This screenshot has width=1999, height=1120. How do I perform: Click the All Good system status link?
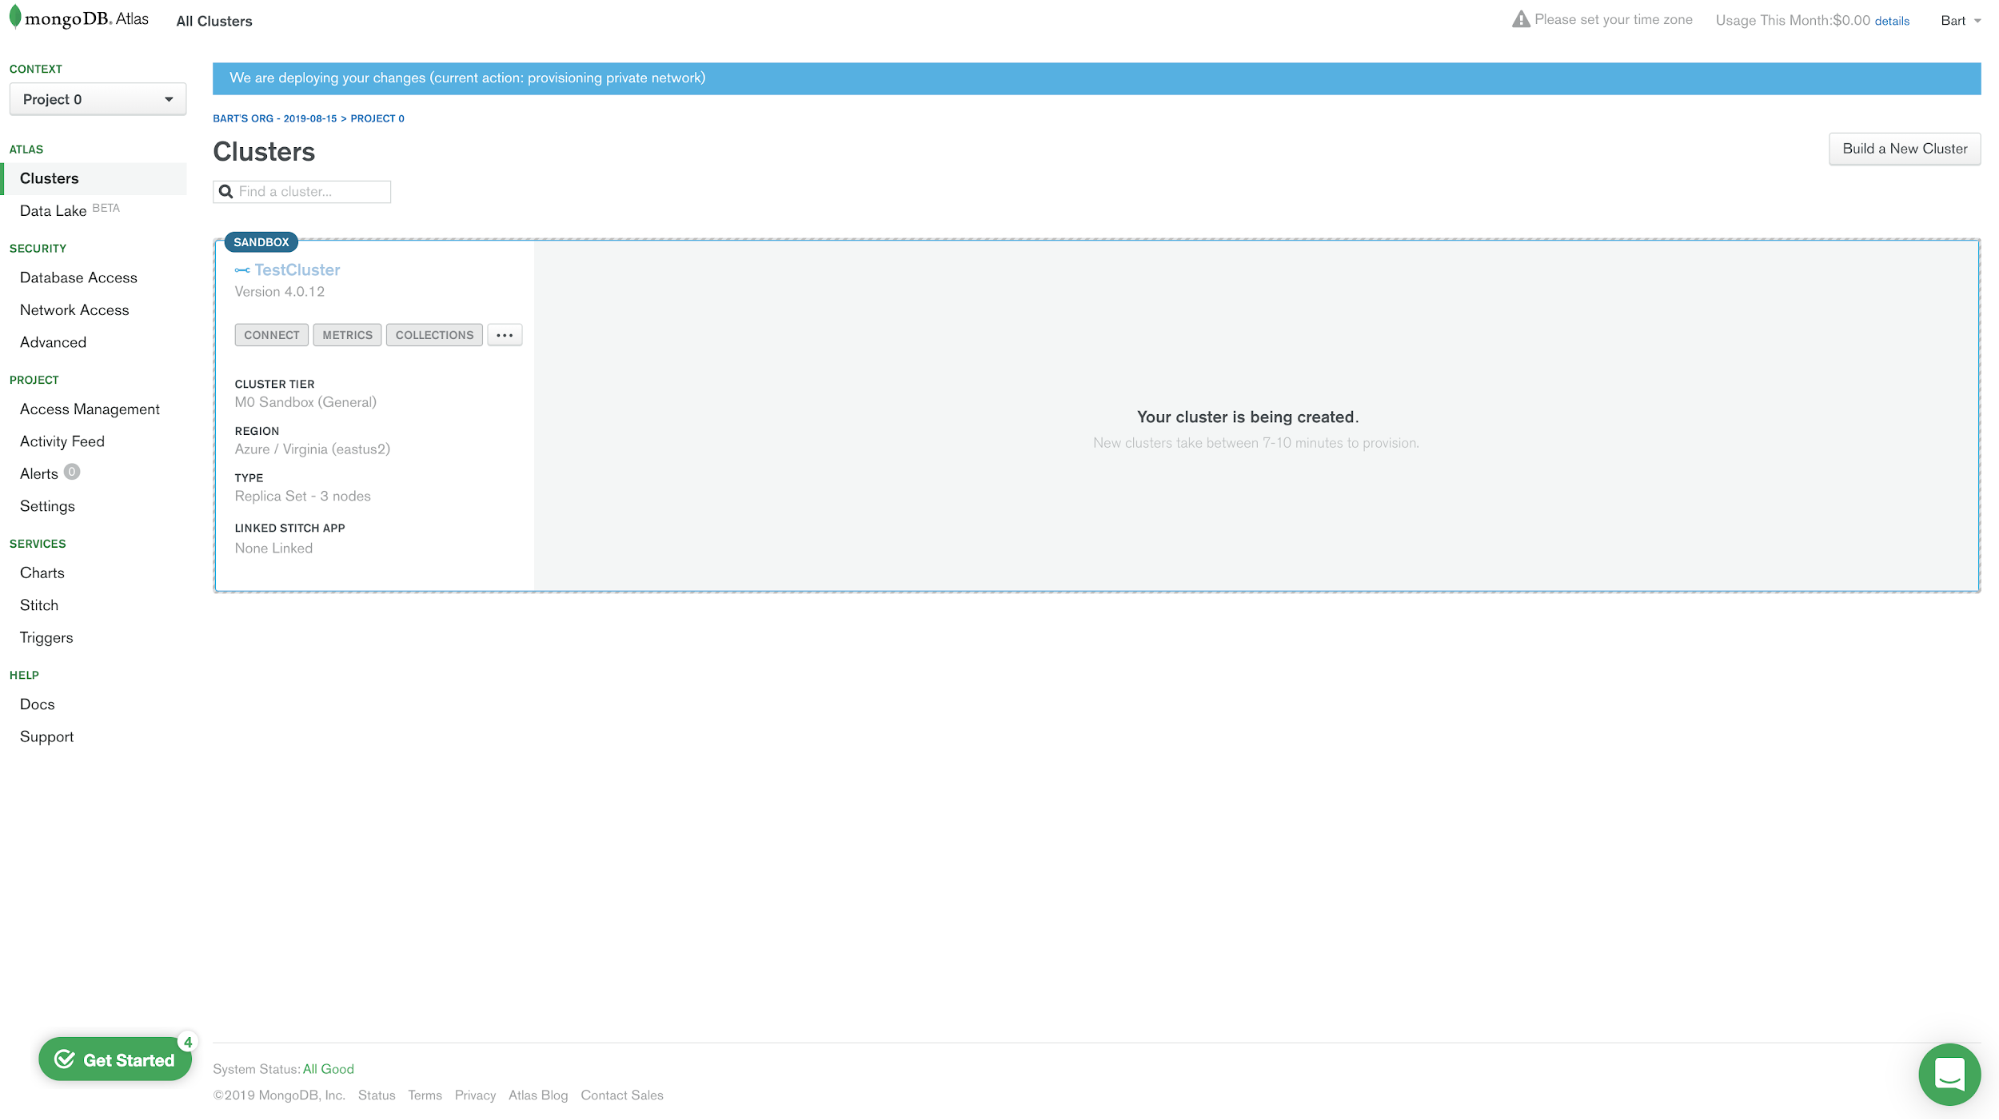tap(328, 1069)
